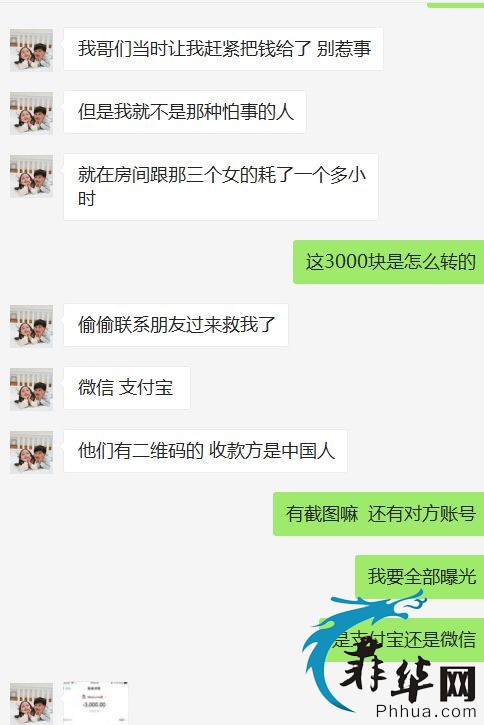This screenshot has width=484, height=725.
Task: Select message 偷偷联系朋友过来救我了
Action: (x=176, y=325)
